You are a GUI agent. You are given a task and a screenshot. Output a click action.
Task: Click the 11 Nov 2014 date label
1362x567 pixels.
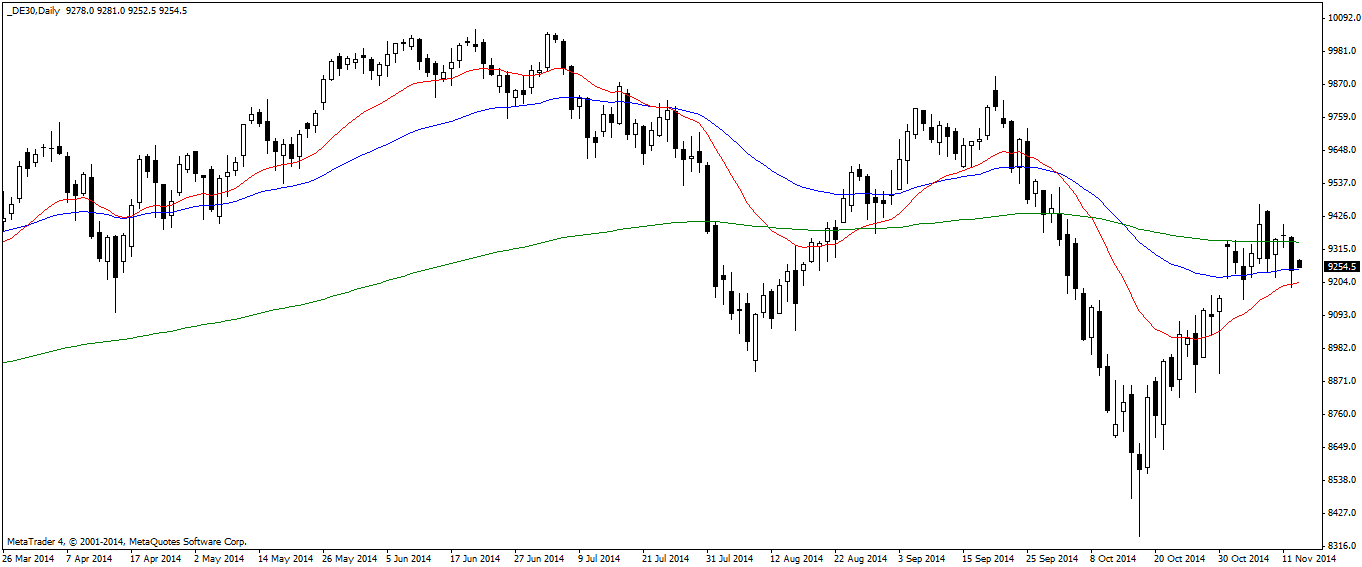1308,558
